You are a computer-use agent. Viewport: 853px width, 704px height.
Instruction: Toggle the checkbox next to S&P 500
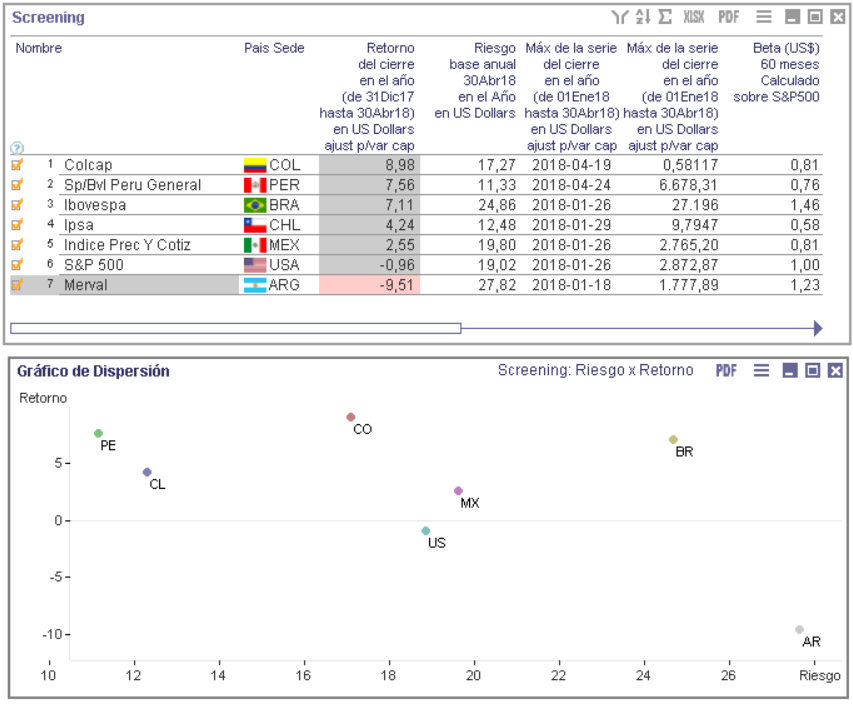click(17, 265)
